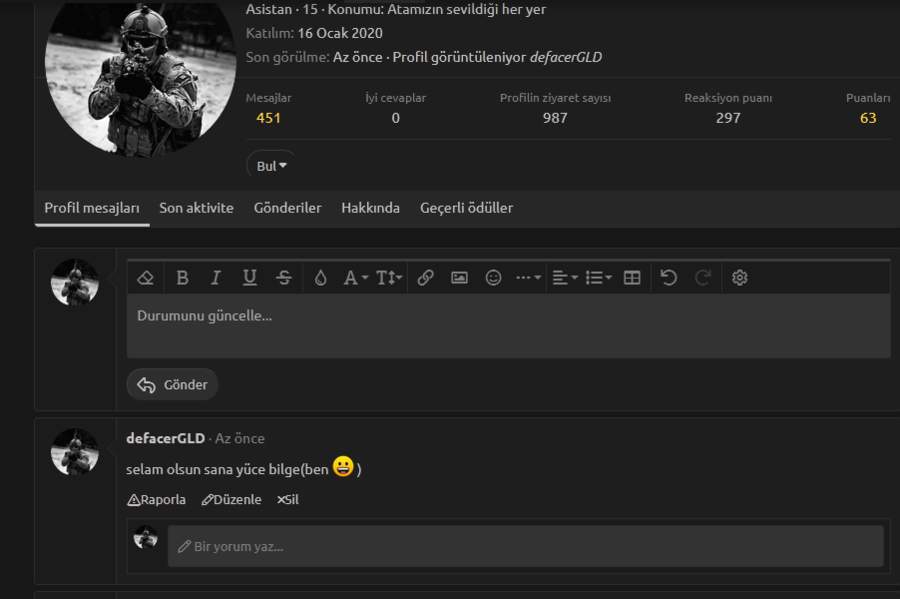900x599 pixels.
Task: Click into the 'Durumunu güncelle...' text area
Action: [x=509, y=326]
